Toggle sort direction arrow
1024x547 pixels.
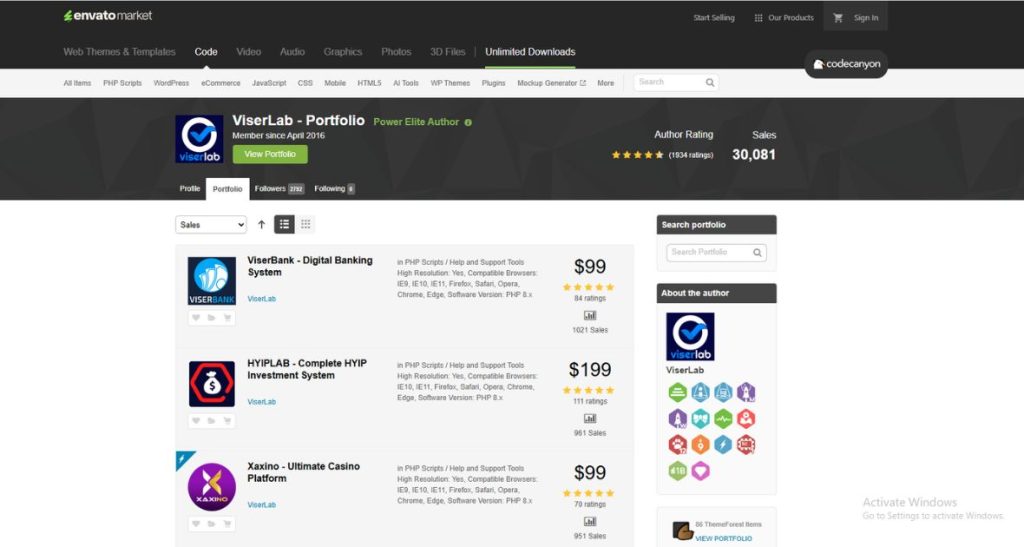coord(261,225)
